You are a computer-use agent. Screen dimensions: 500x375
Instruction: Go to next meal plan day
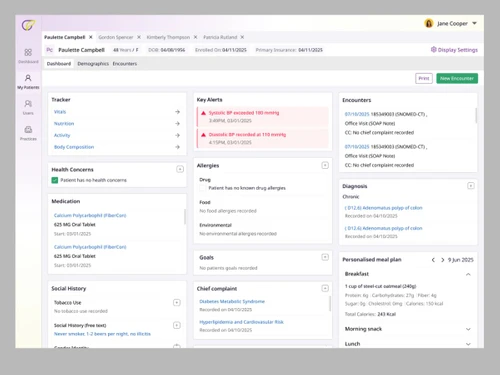pos(442,260)
